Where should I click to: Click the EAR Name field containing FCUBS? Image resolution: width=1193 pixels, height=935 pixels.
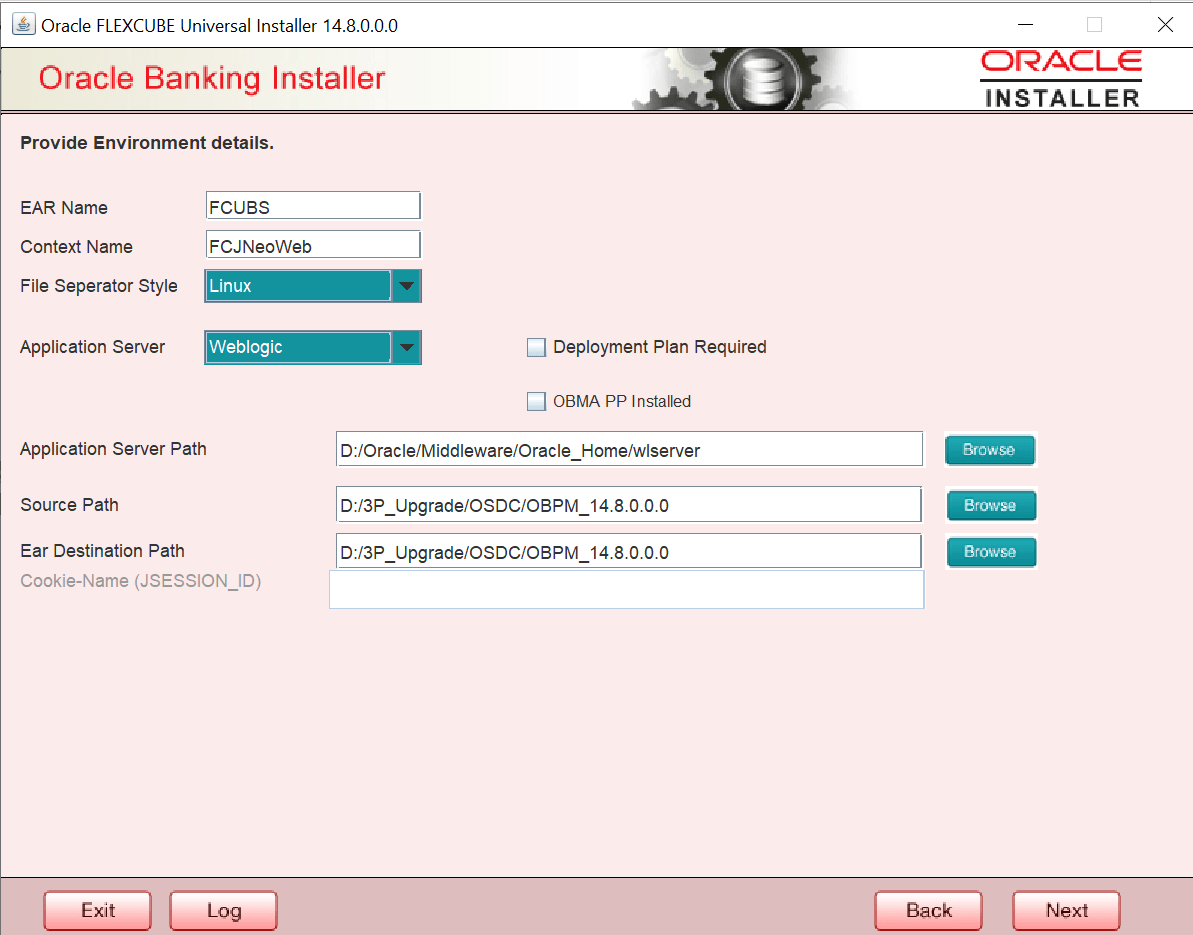[x=313, y=206]
